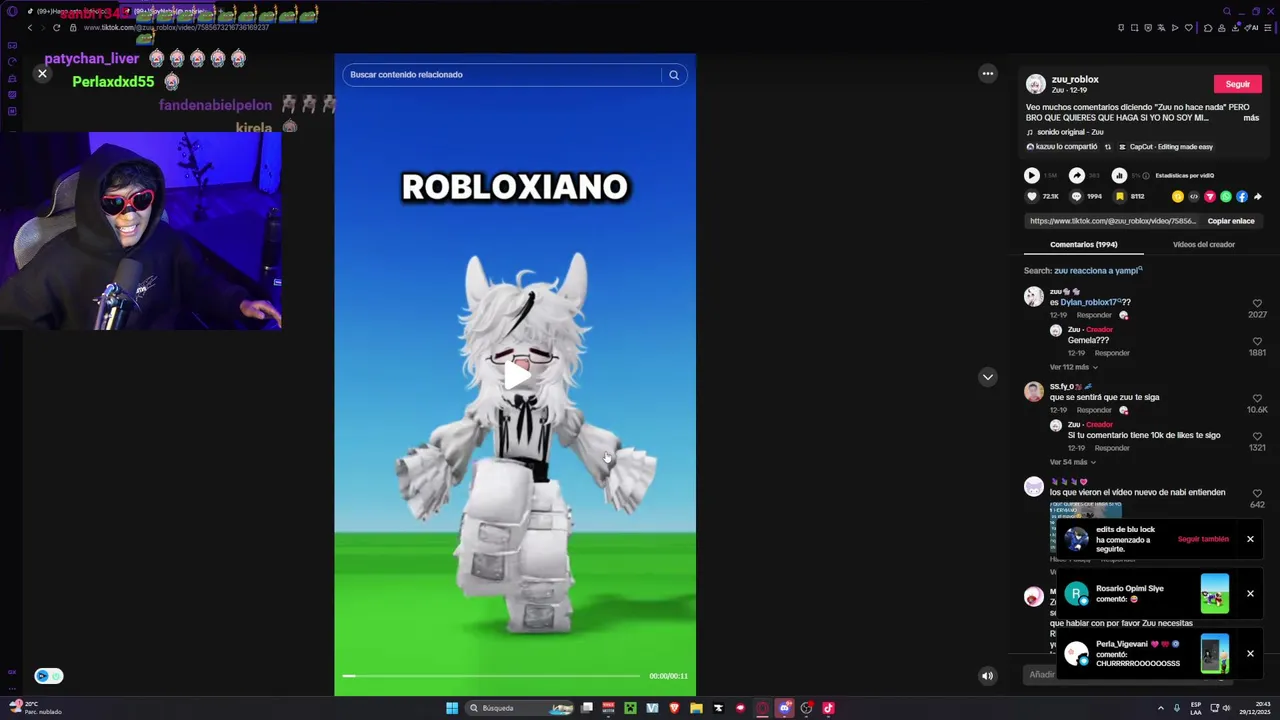The height and width of the screenshot is (720, 1280).
Task: Click the vidIQ views play icon
Action: pyautogui.click(x=1031, y=176)
